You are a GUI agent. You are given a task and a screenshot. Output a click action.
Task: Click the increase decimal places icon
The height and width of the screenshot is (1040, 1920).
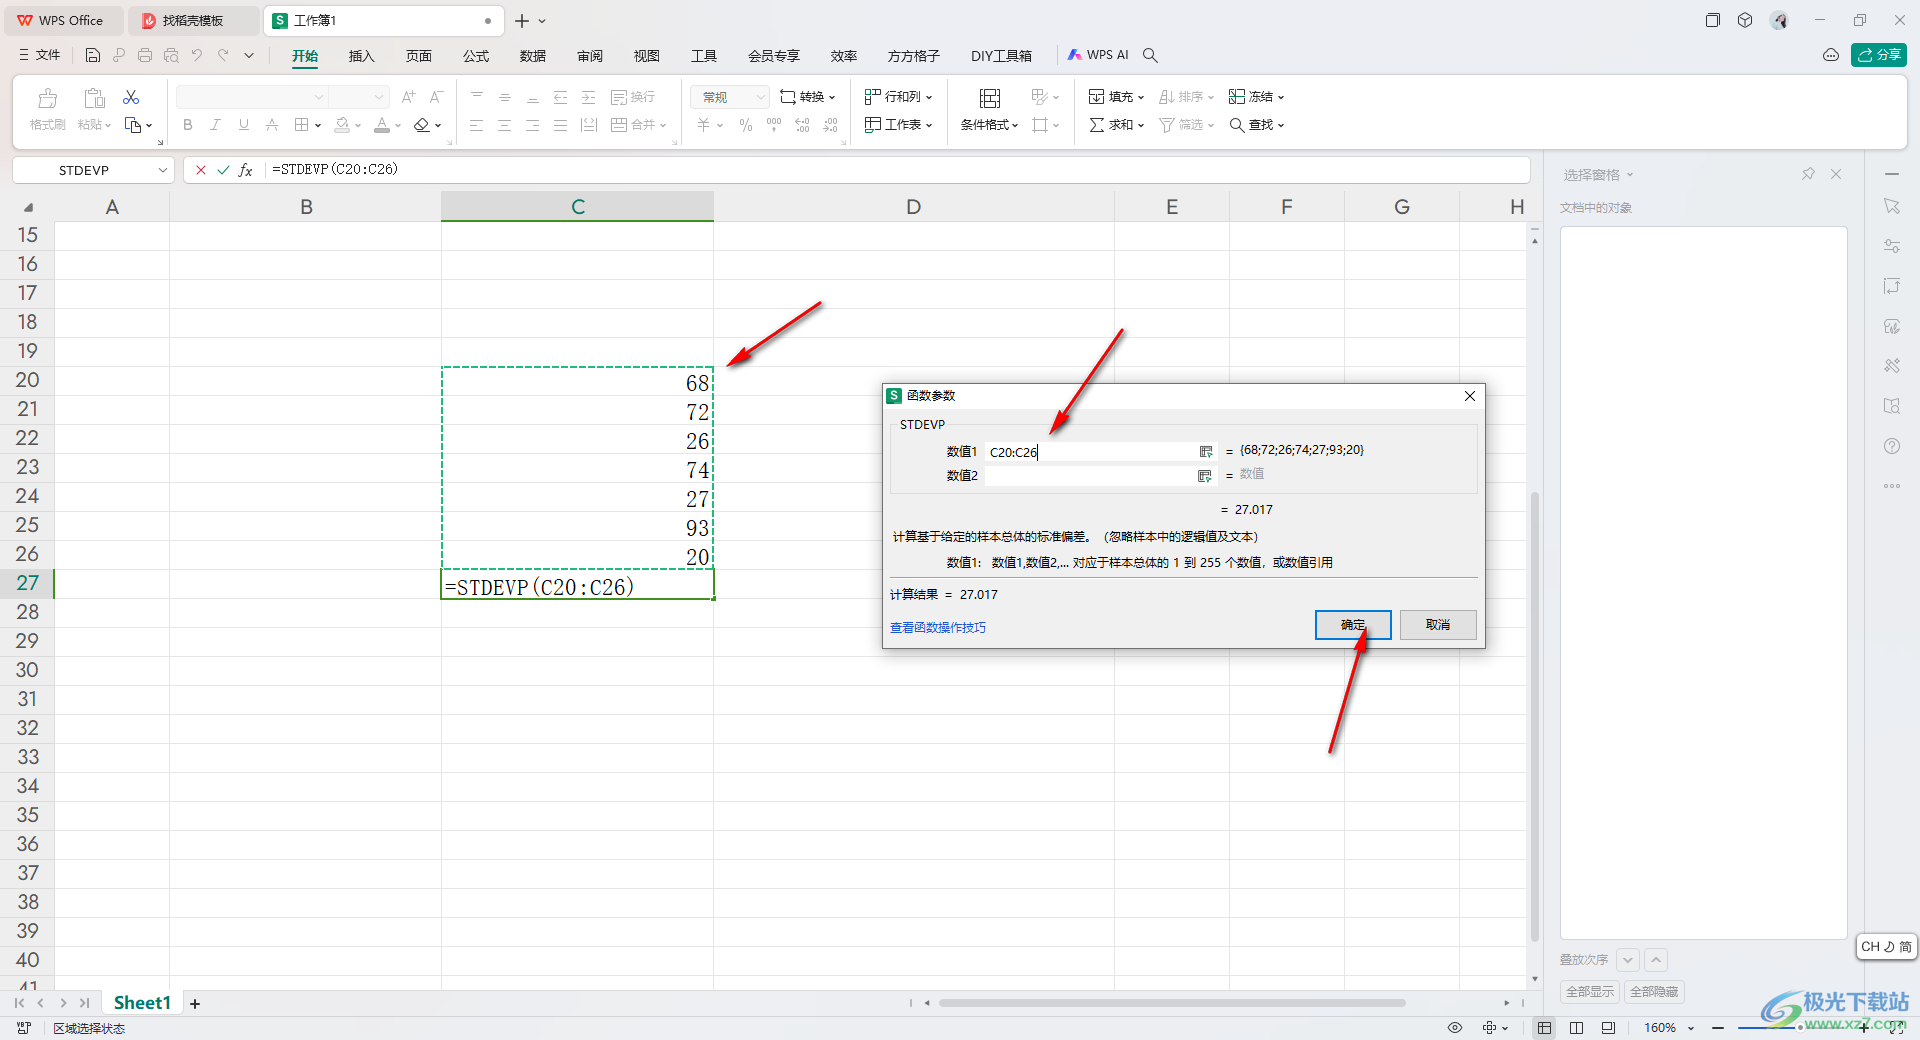click(802, 125)
